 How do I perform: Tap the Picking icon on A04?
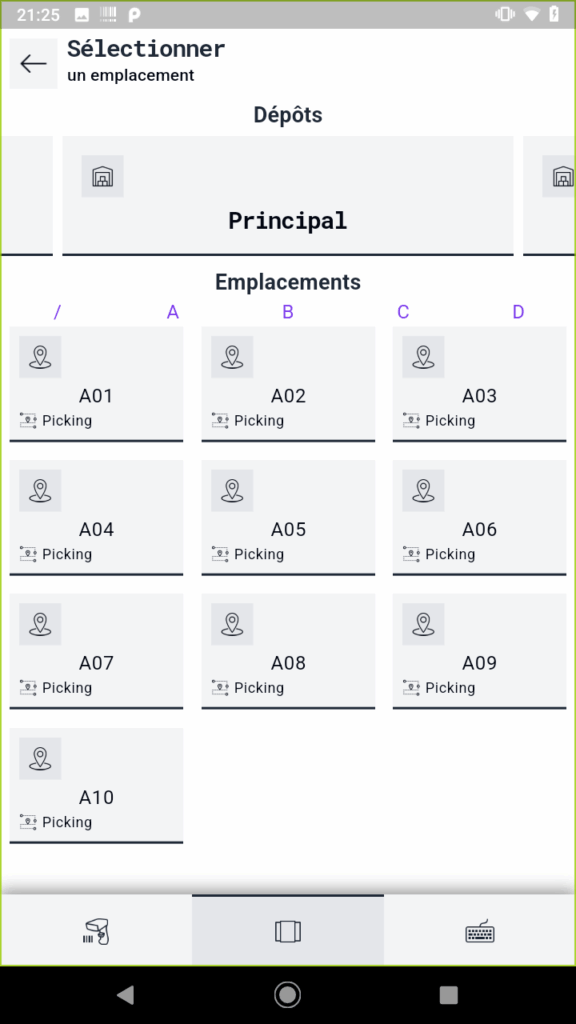point(28,554)
